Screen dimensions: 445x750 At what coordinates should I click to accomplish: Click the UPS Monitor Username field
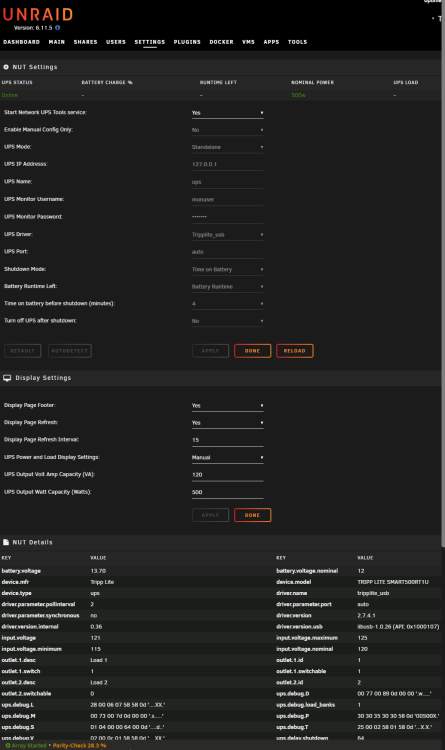(228, 200)
